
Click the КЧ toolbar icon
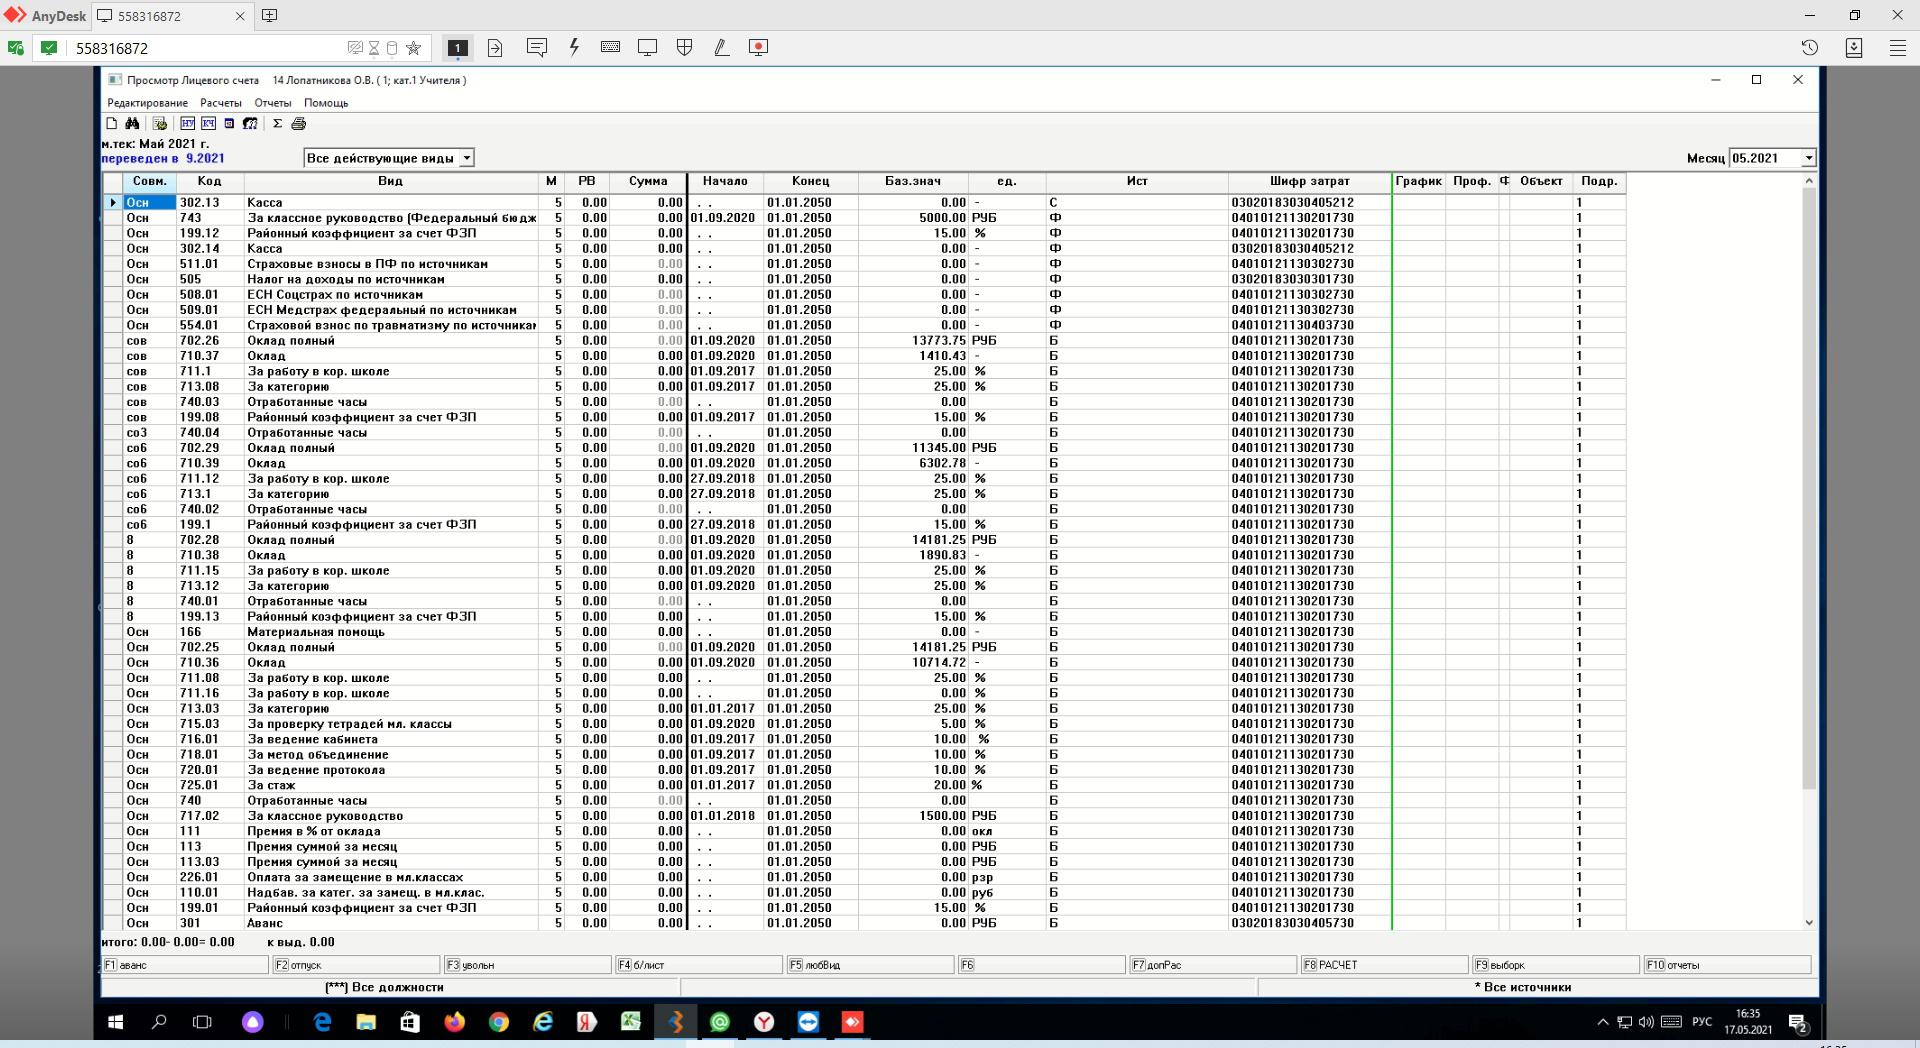208,124
